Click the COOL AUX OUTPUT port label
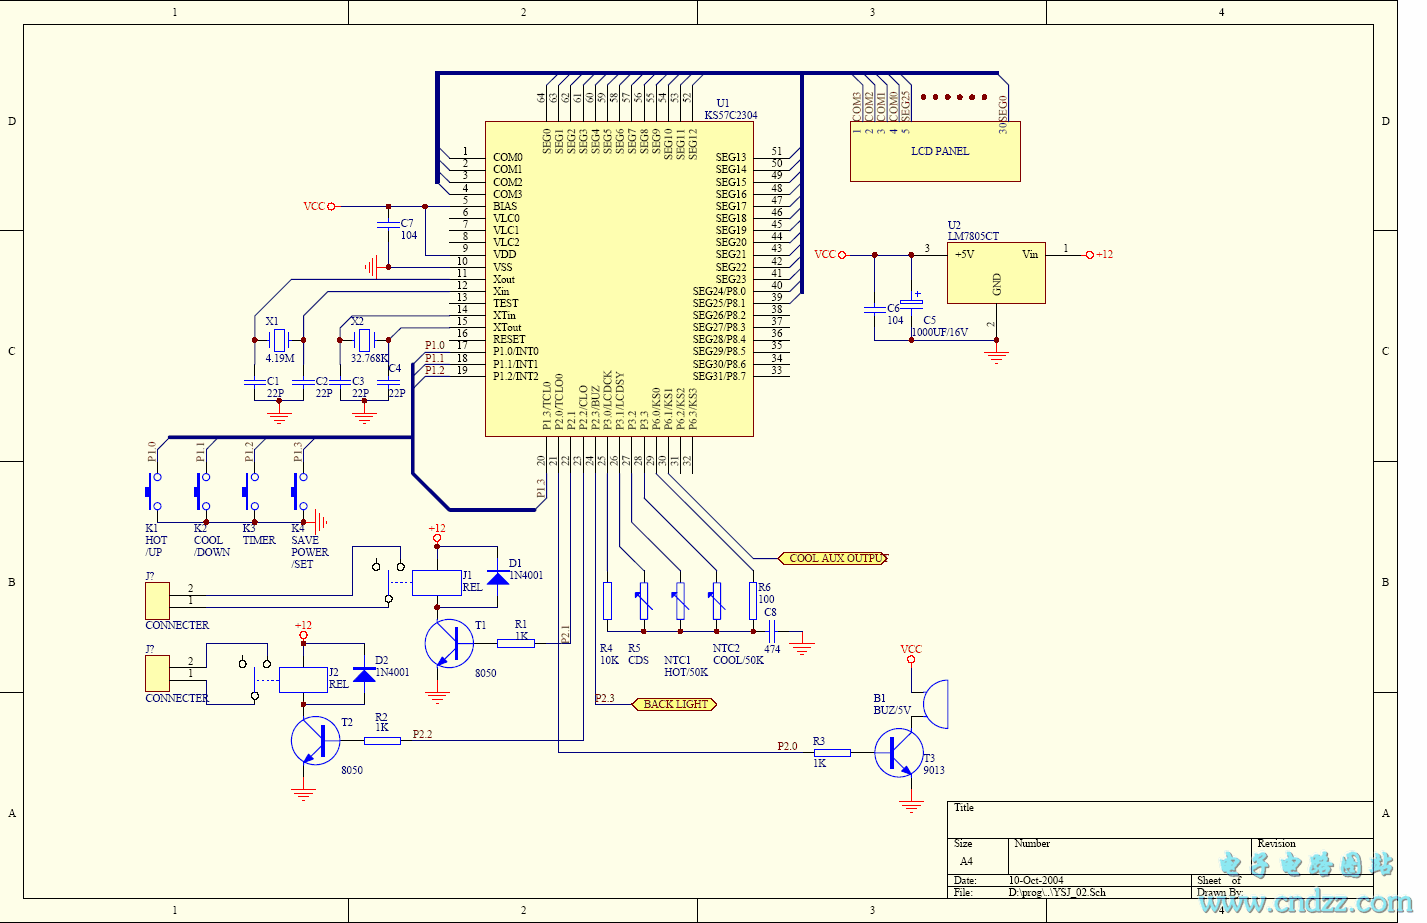 [833, 558]
